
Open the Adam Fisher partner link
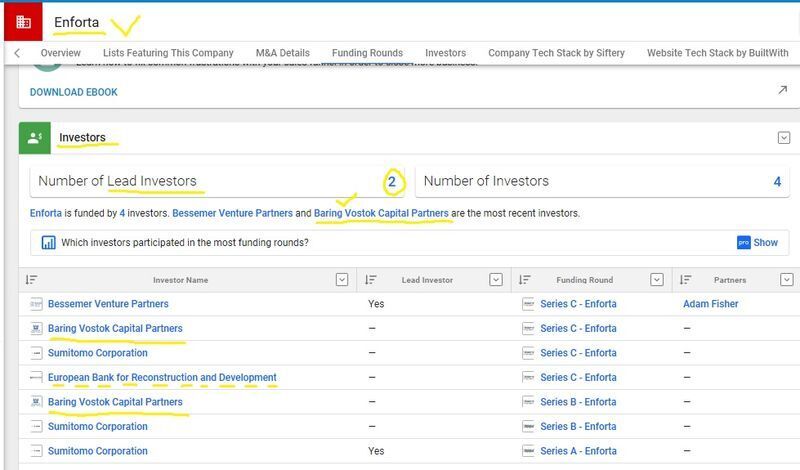pyautogui.click(x=710, y=304)
